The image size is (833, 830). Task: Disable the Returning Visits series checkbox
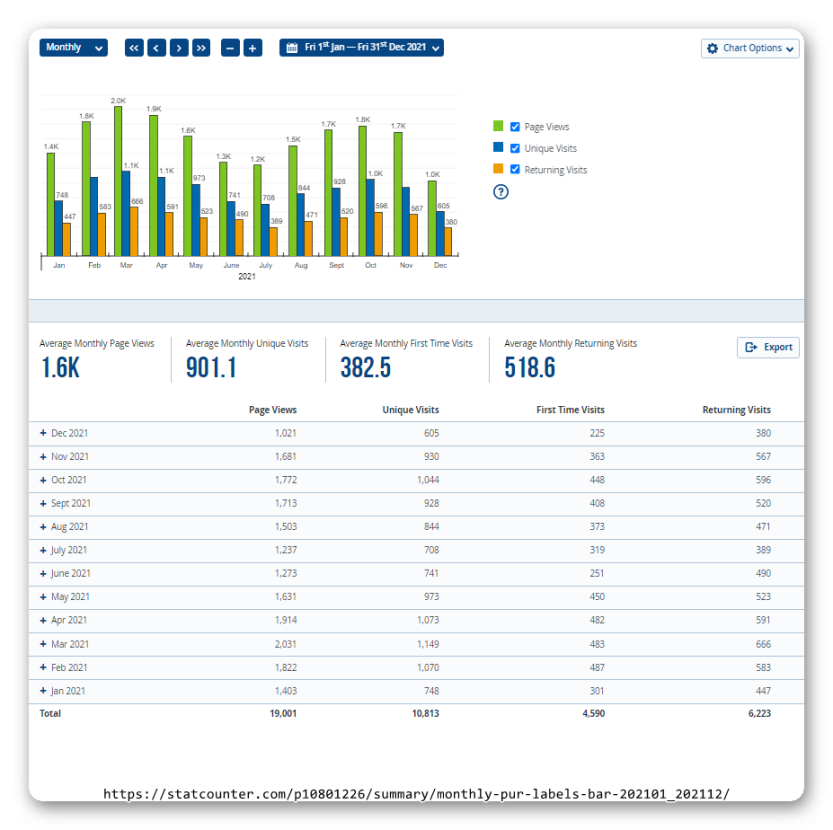pyautogui.click(x=515, y=170)
